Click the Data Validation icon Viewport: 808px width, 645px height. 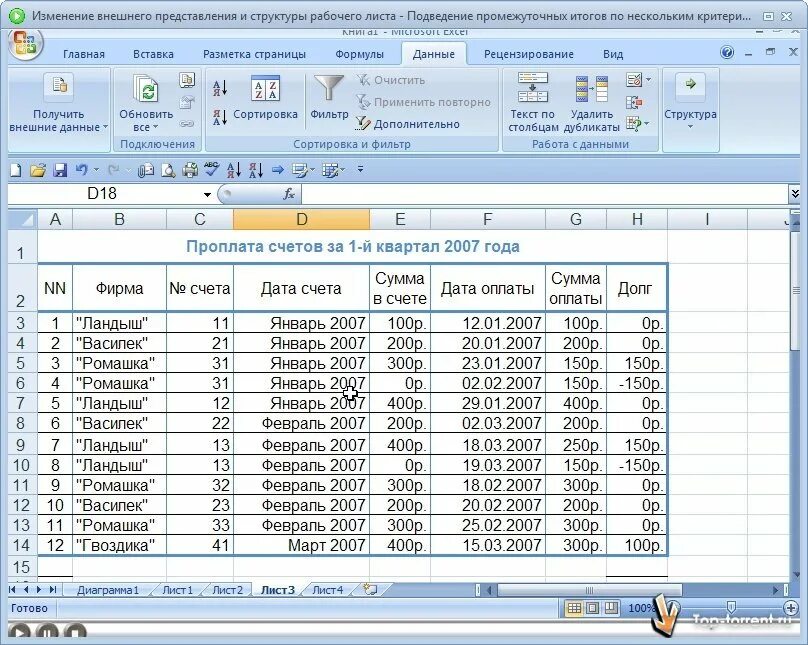coord(634,80)
